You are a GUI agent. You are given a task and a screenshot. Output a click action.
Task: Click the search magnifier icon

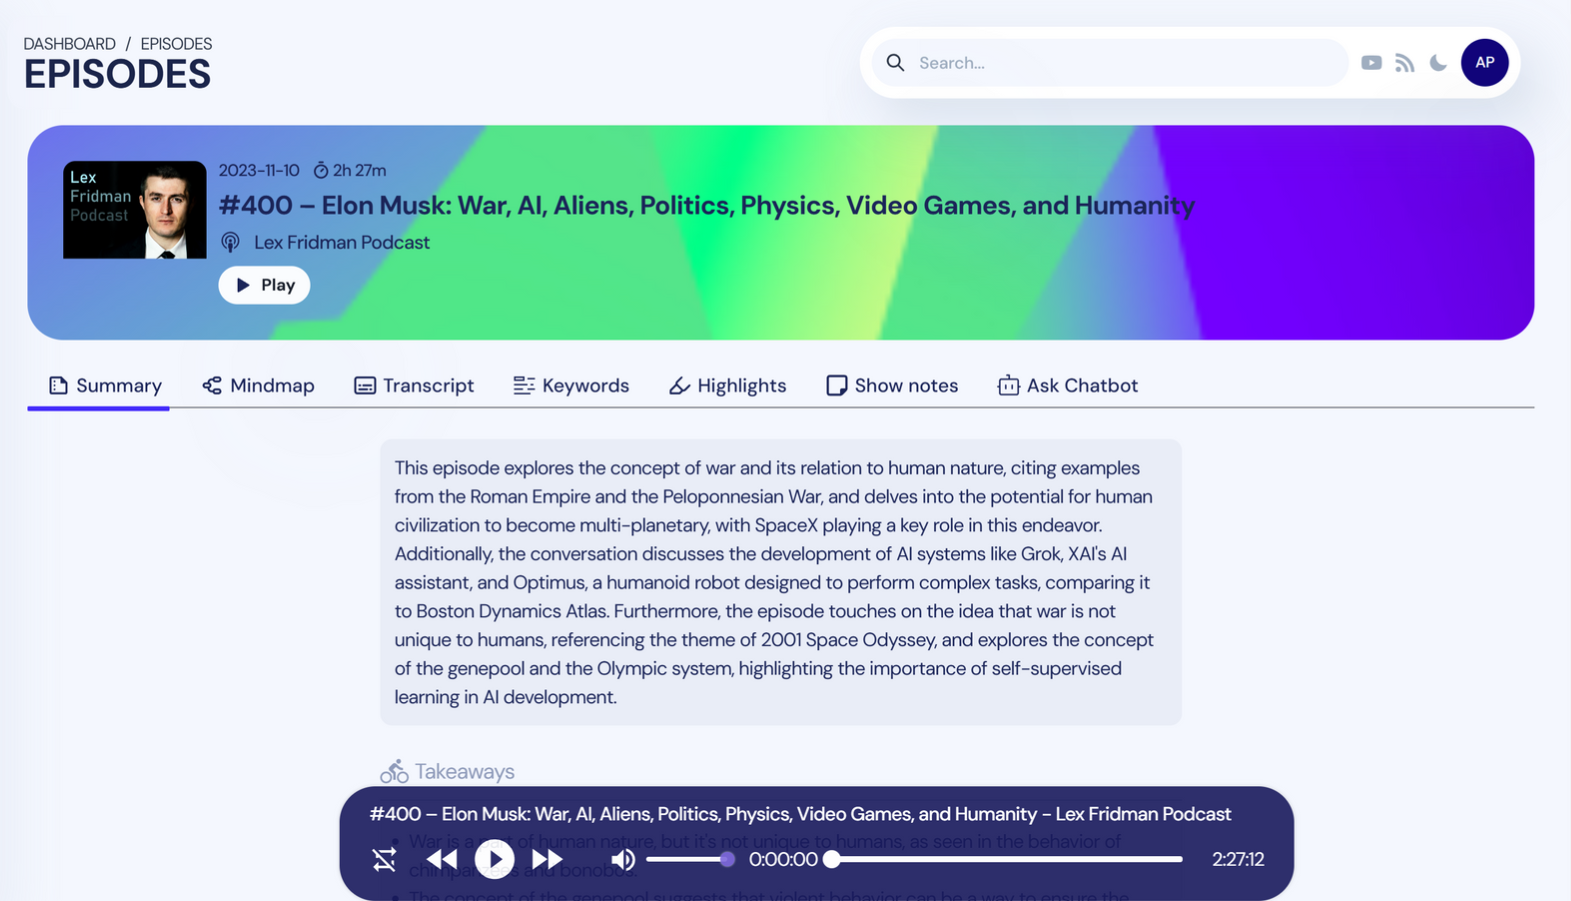(x=895, y=63)
